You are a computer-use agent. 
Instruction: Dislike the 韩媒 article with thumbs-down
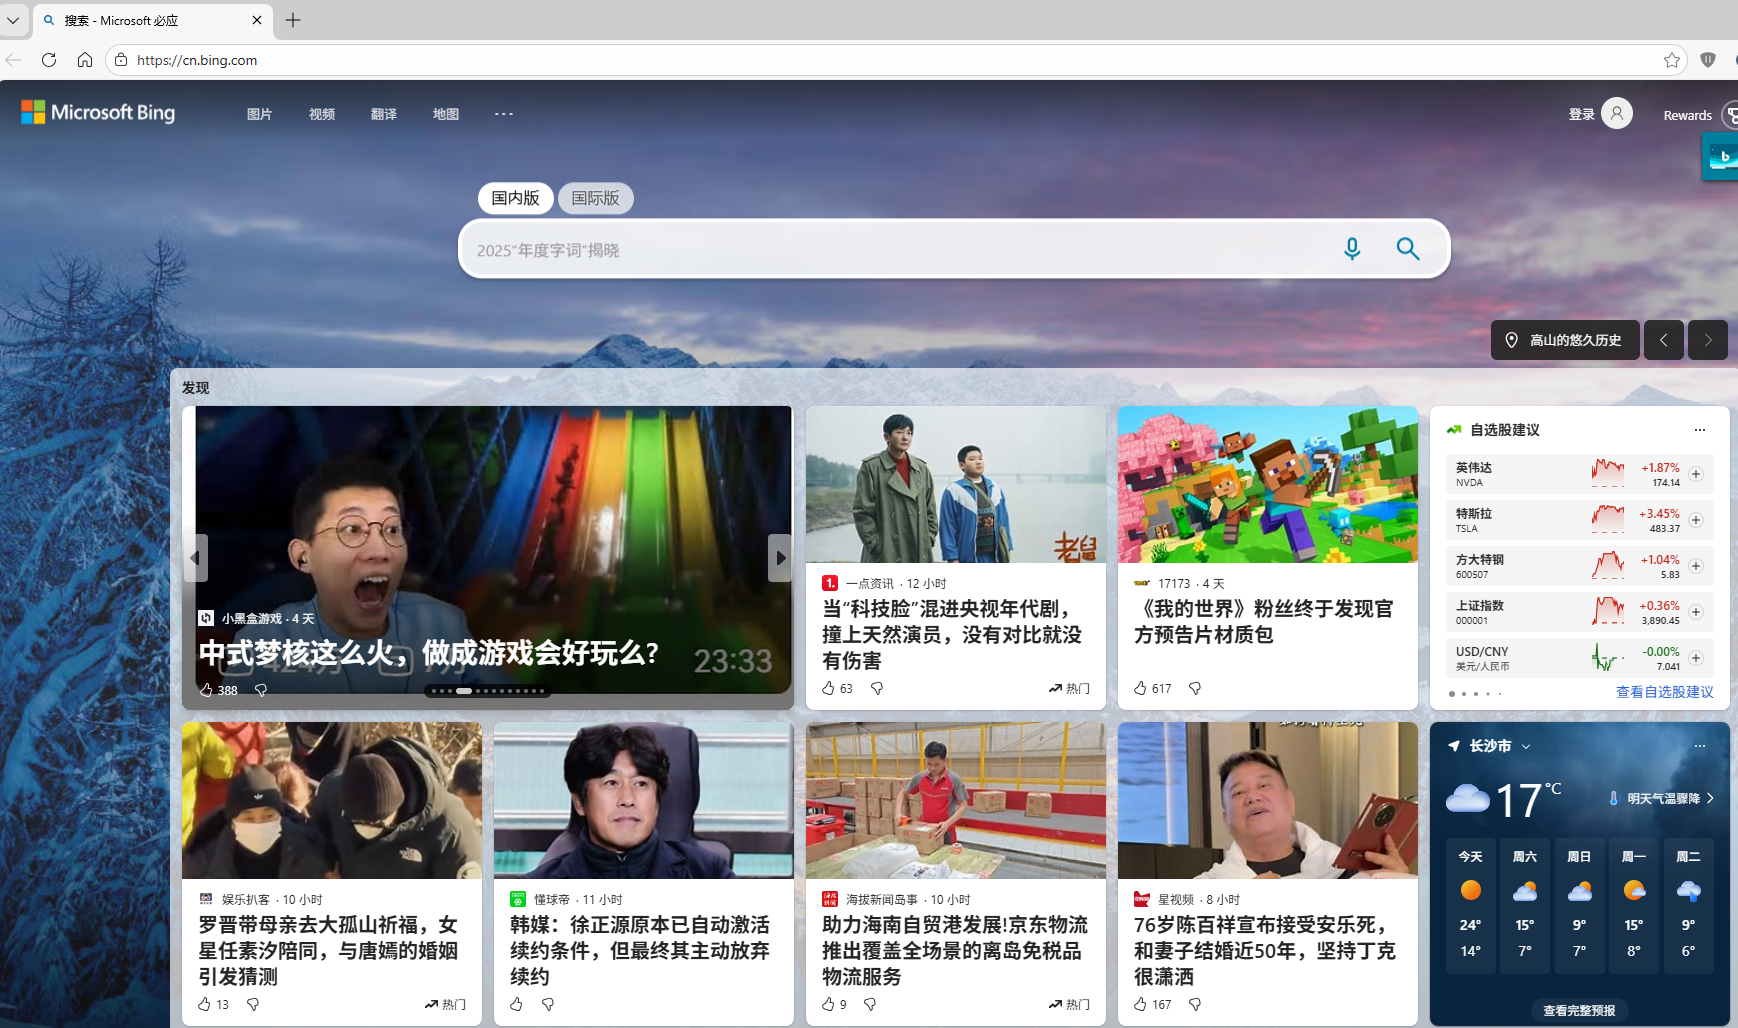click(549, 1004)
